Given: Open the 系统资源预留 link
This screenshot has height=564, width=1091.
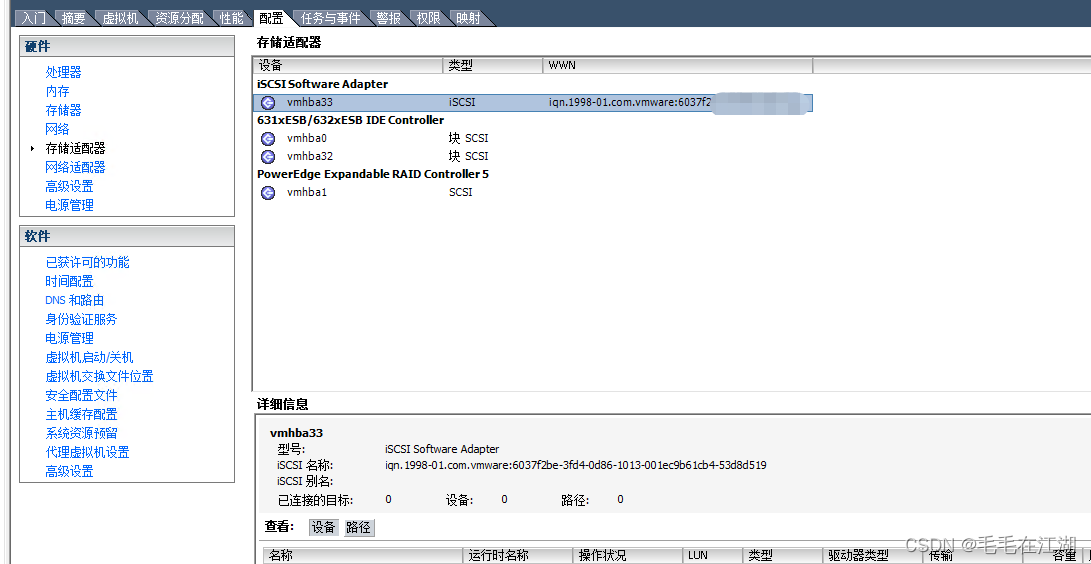Looking at the screenshot, I should [81, 433].
